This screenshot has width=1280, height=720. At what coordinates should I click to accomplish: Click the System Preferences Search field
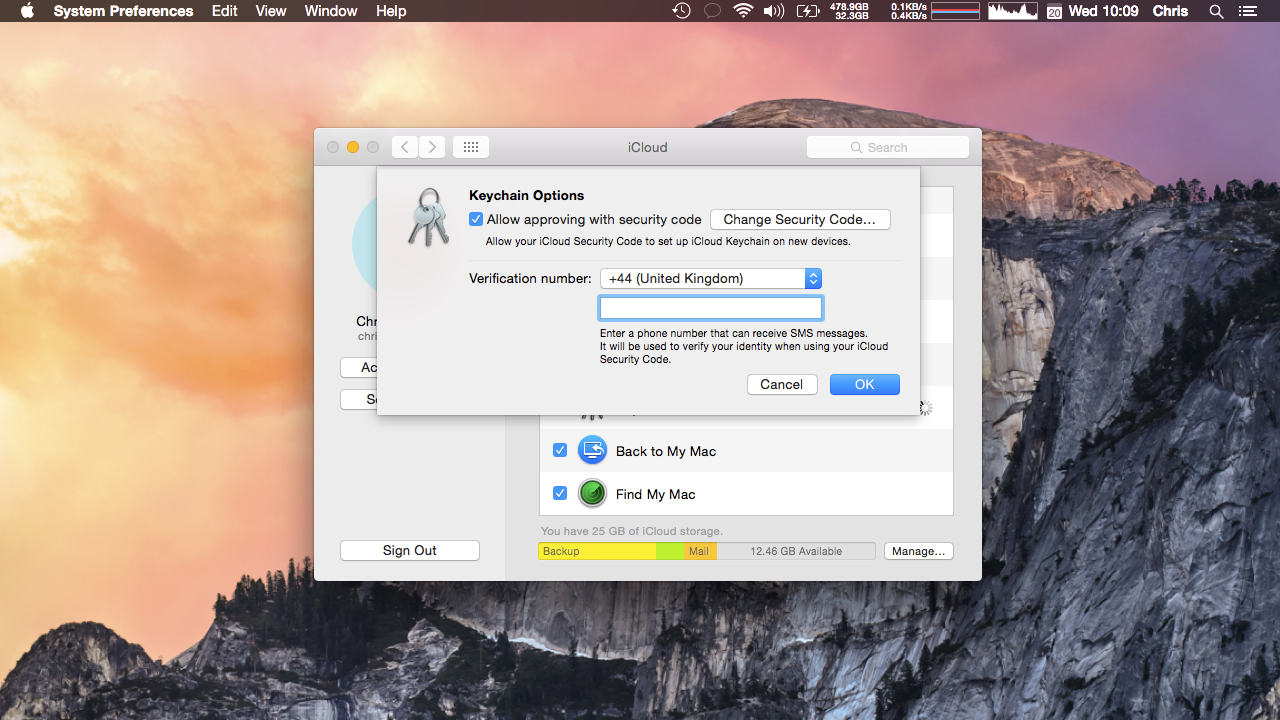tap(888, 147)
